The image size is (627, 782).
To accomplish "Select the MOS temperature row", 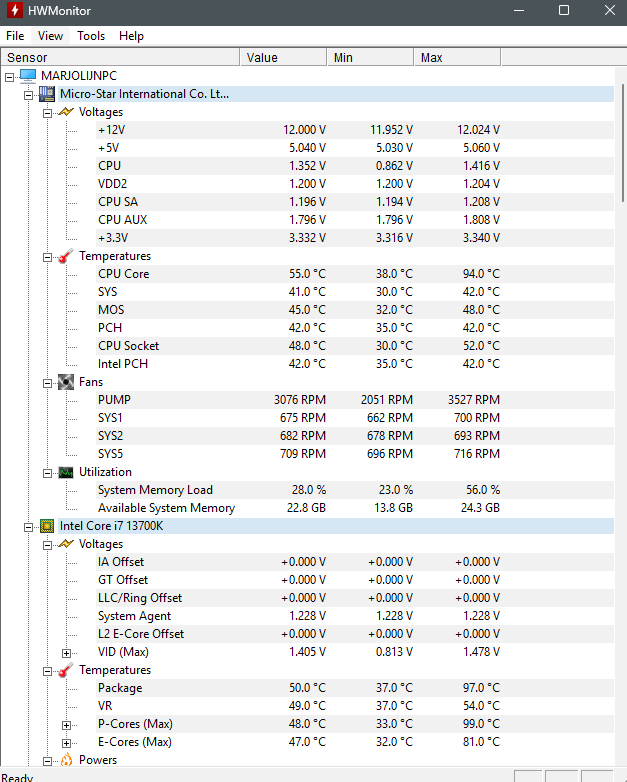I will point(355,310).
